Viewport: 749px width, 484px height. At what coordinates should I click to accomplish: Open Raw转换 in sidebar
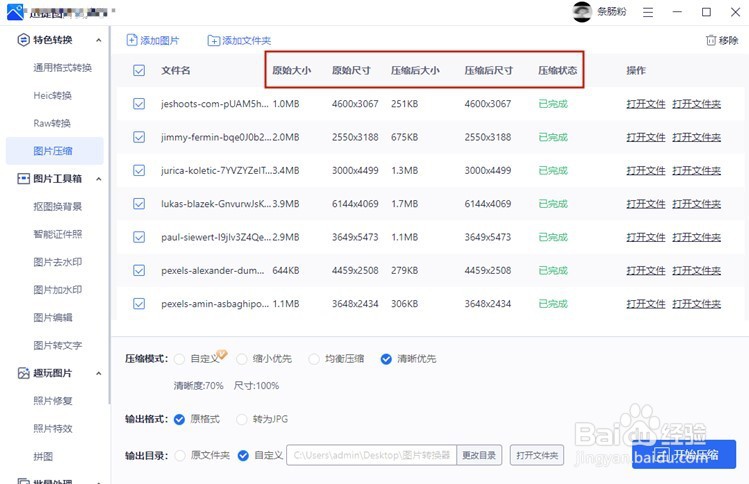(x=52, y=123)
